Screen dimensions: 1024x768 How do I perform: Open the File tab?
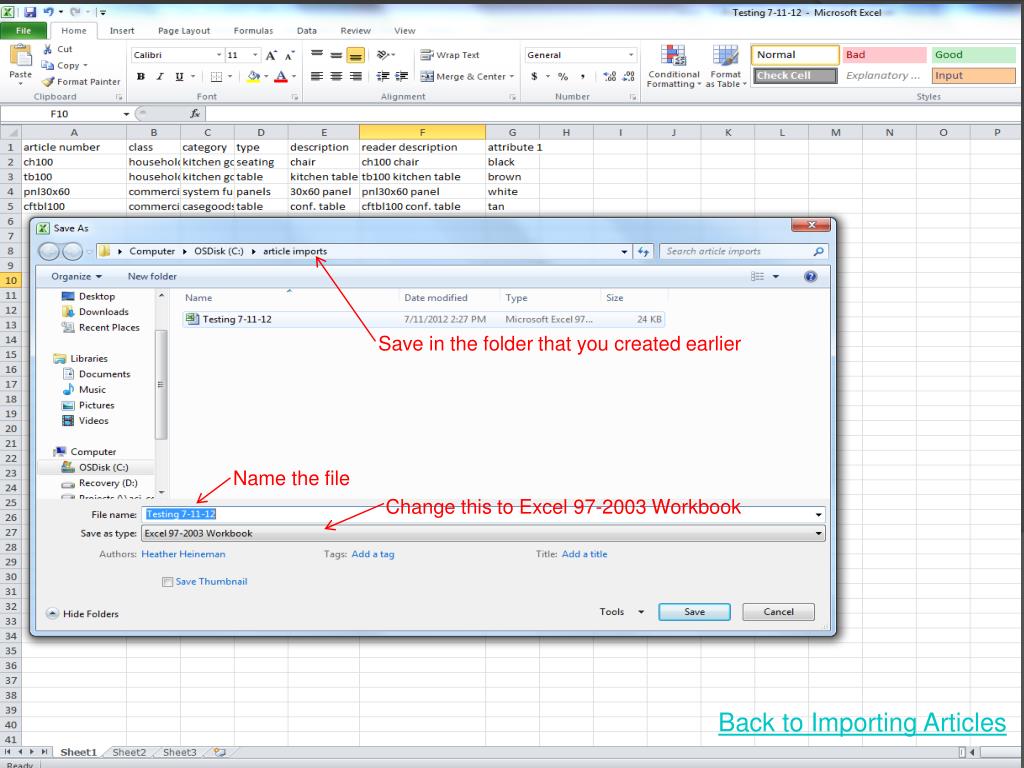pos(24,31)
